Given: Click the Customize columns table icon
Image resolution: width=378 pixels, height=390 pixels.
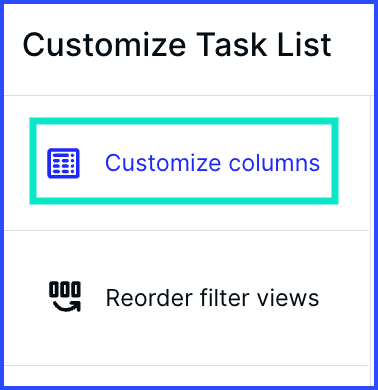Looking at the screenshot, I should [63, 163].
